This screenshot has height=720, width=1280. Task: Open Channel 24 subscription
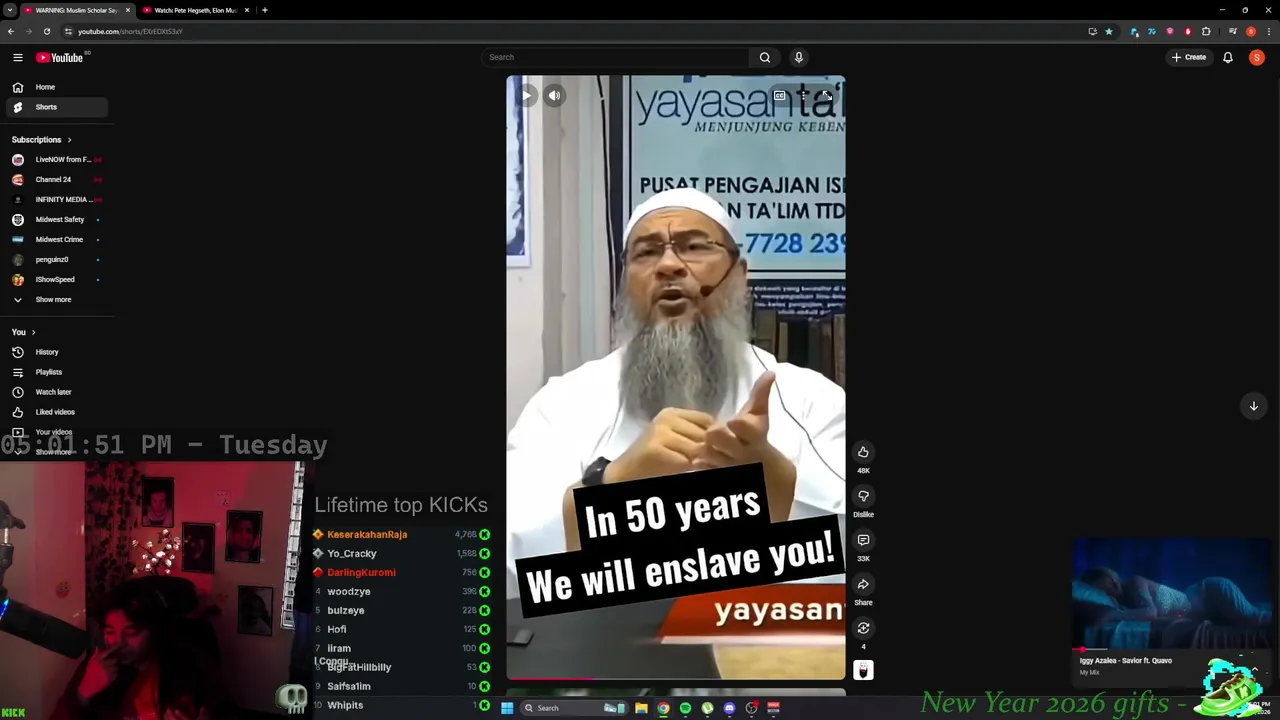point(55,180)
